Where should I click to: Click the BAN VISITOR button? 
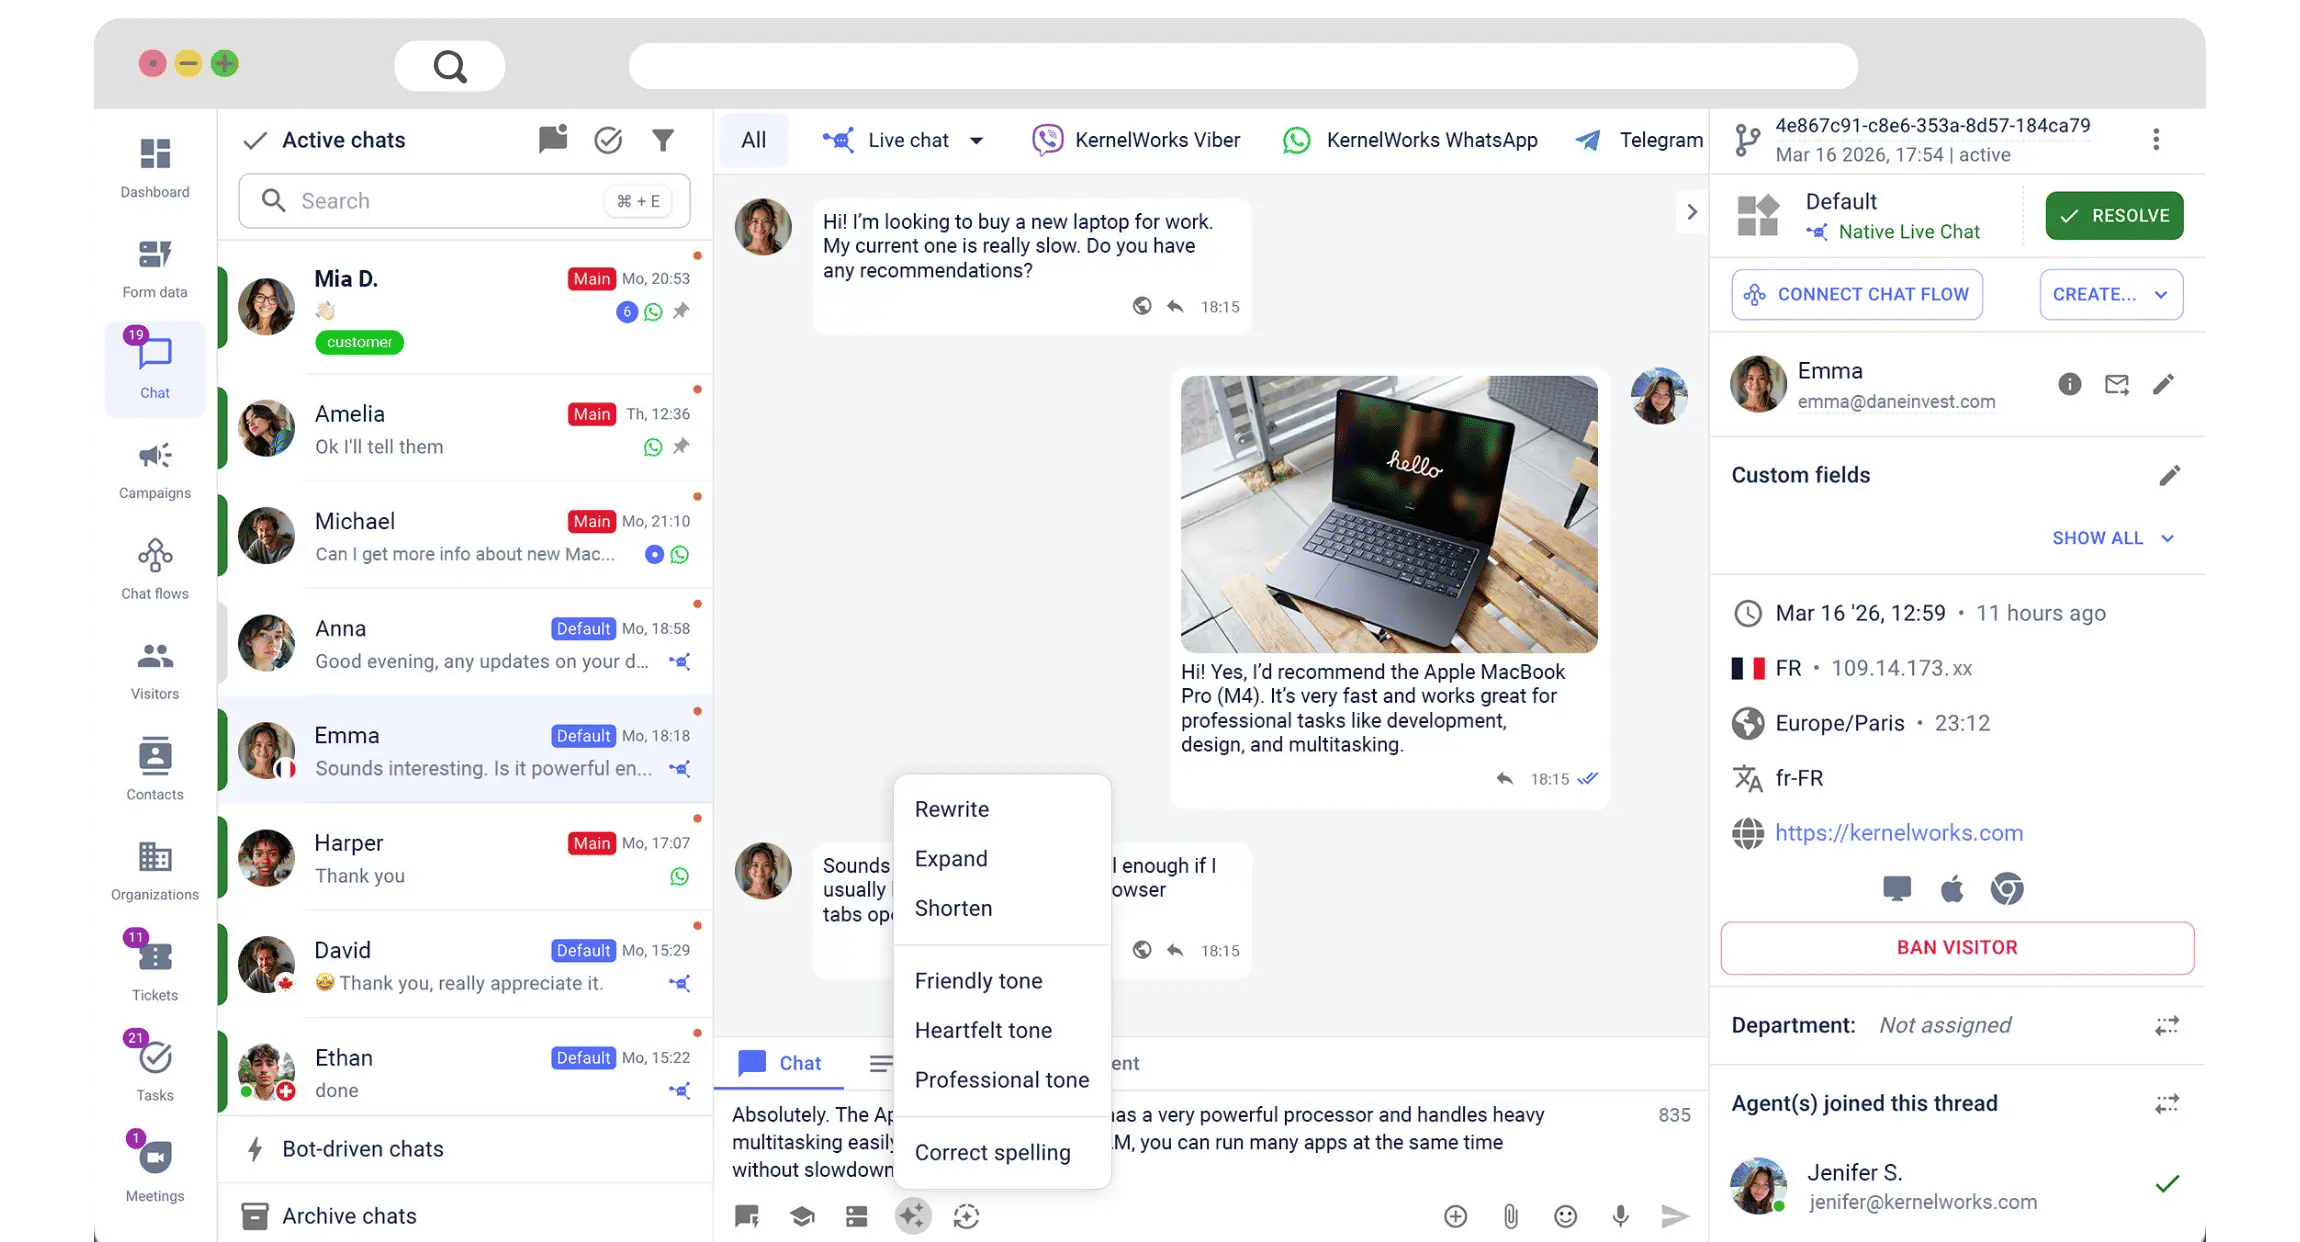(x=1957, y=947)
